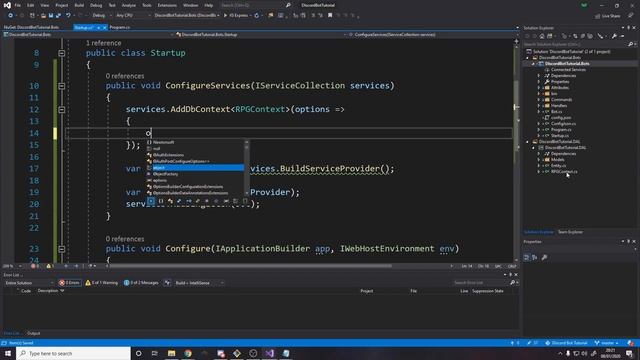Open Solution Explorer properties wrench icon
640x360 pixels.
[x=614, y=36]
